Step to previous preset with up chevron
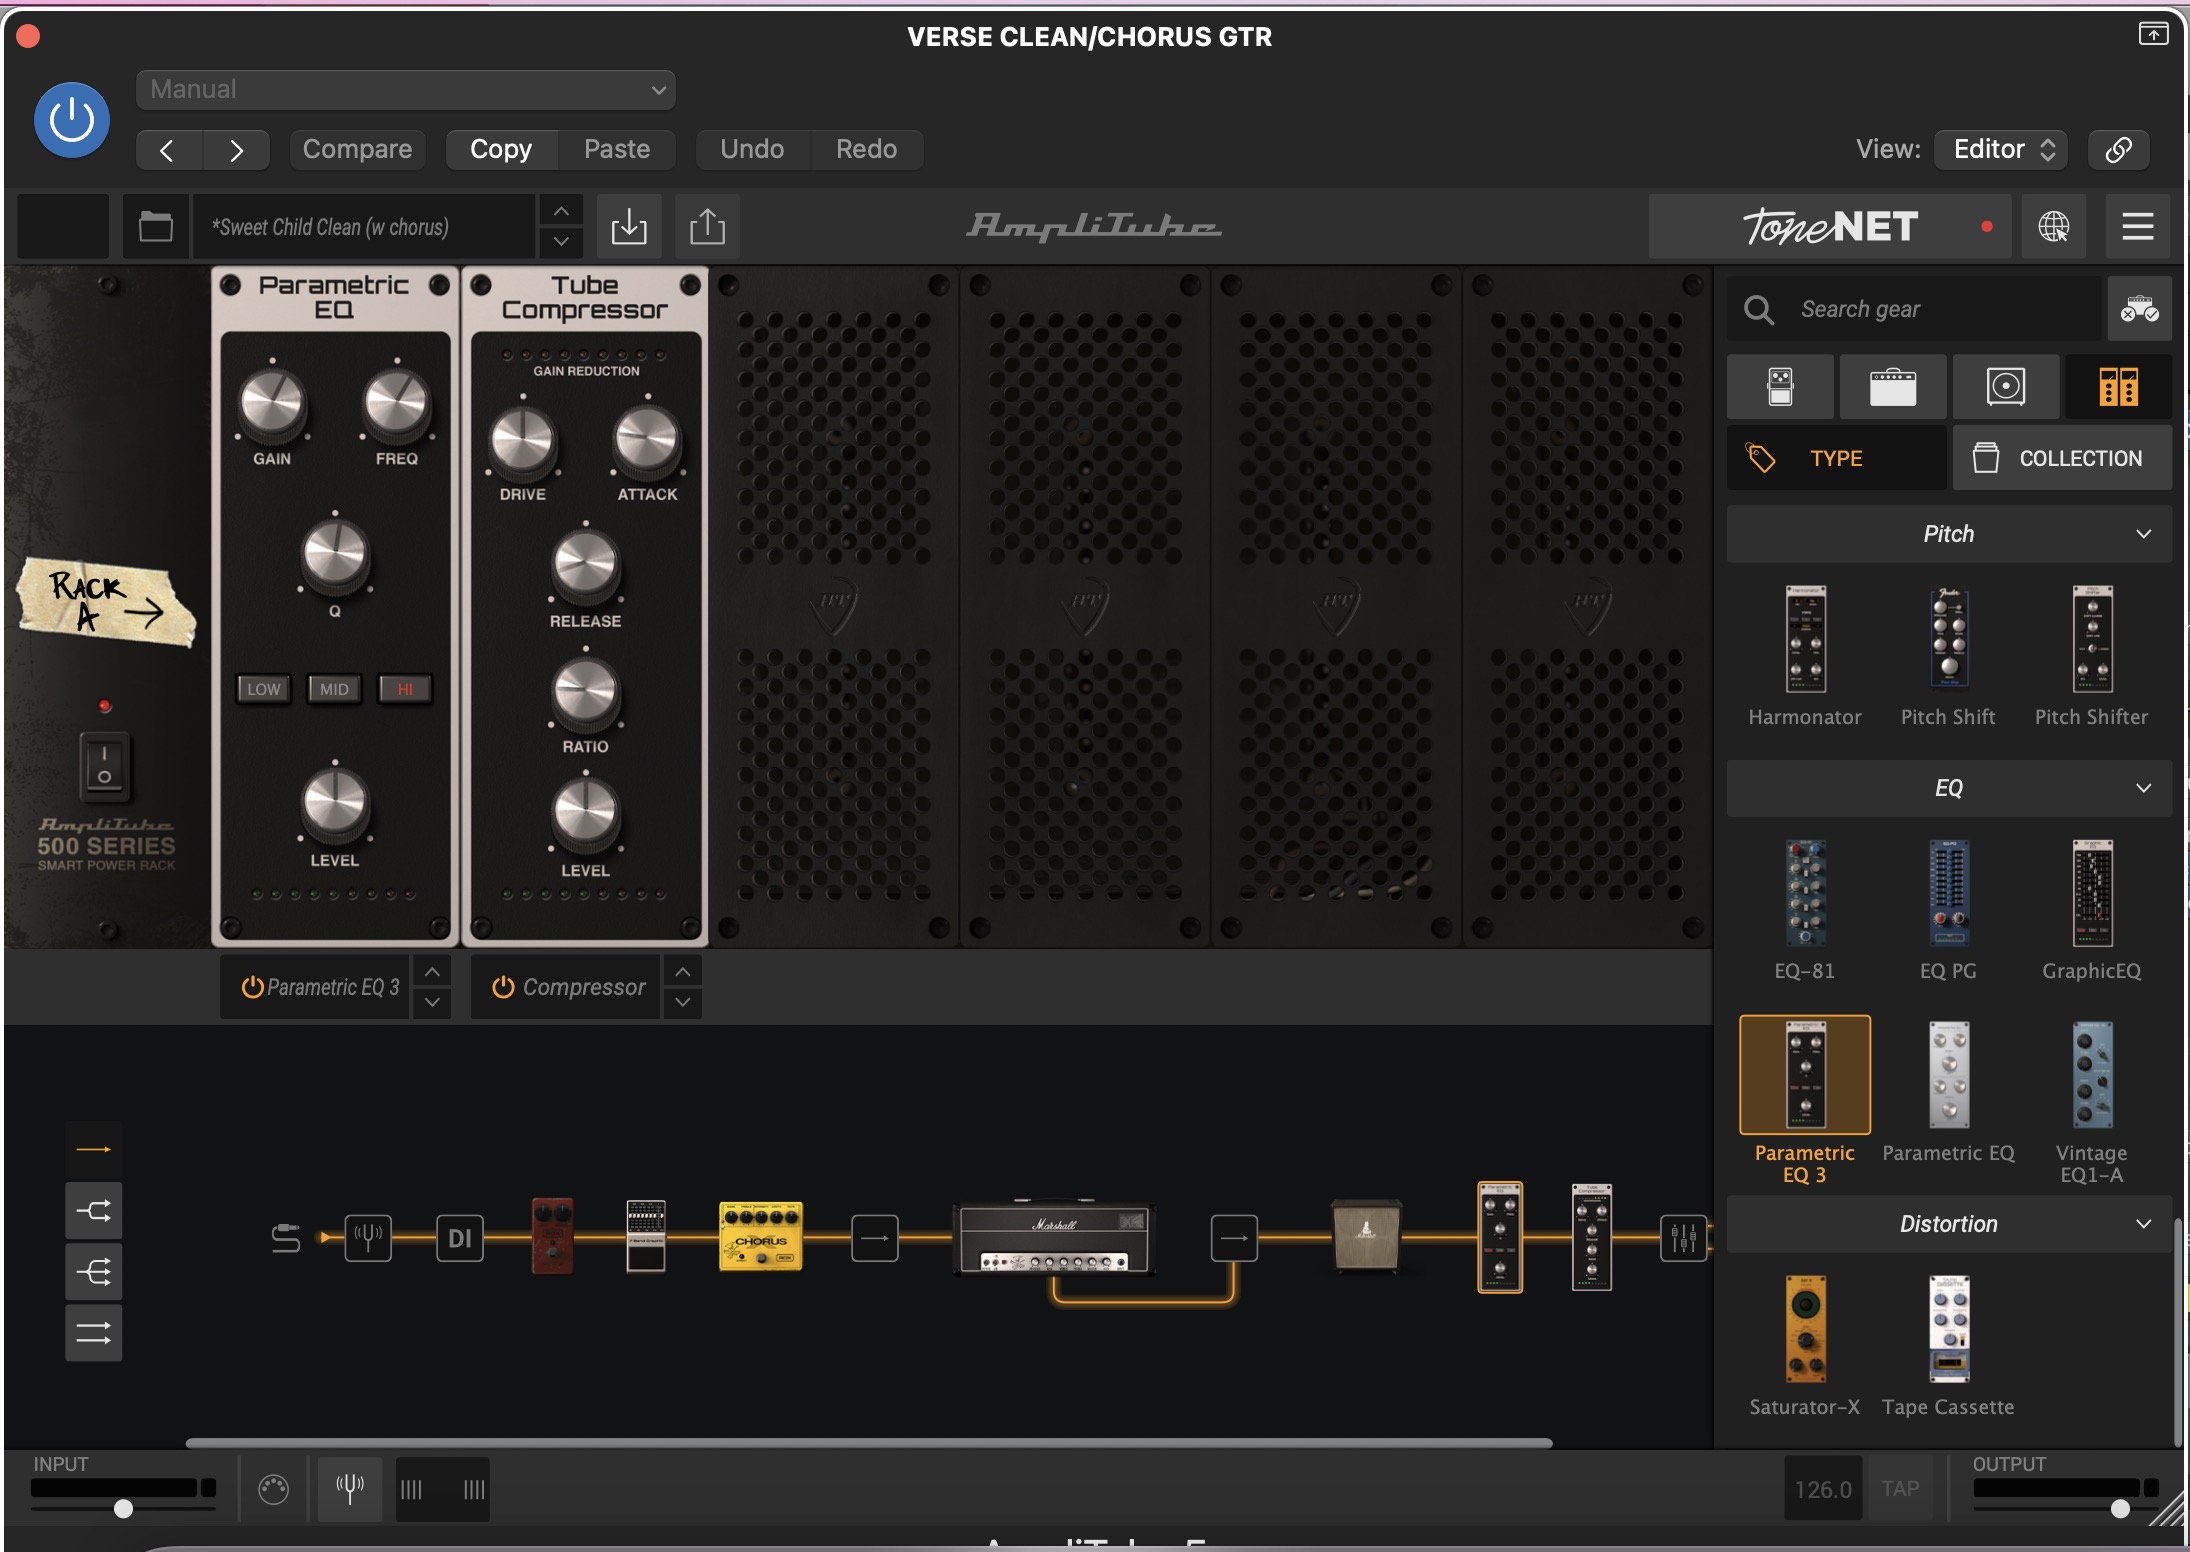Image resolution: width=2190 pixels, height=1552 pixels. coord(562,211)
